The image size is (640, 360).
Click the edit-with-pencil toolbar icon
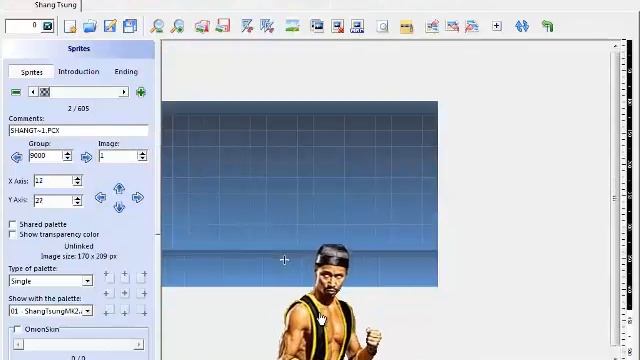tap(110, 27)
